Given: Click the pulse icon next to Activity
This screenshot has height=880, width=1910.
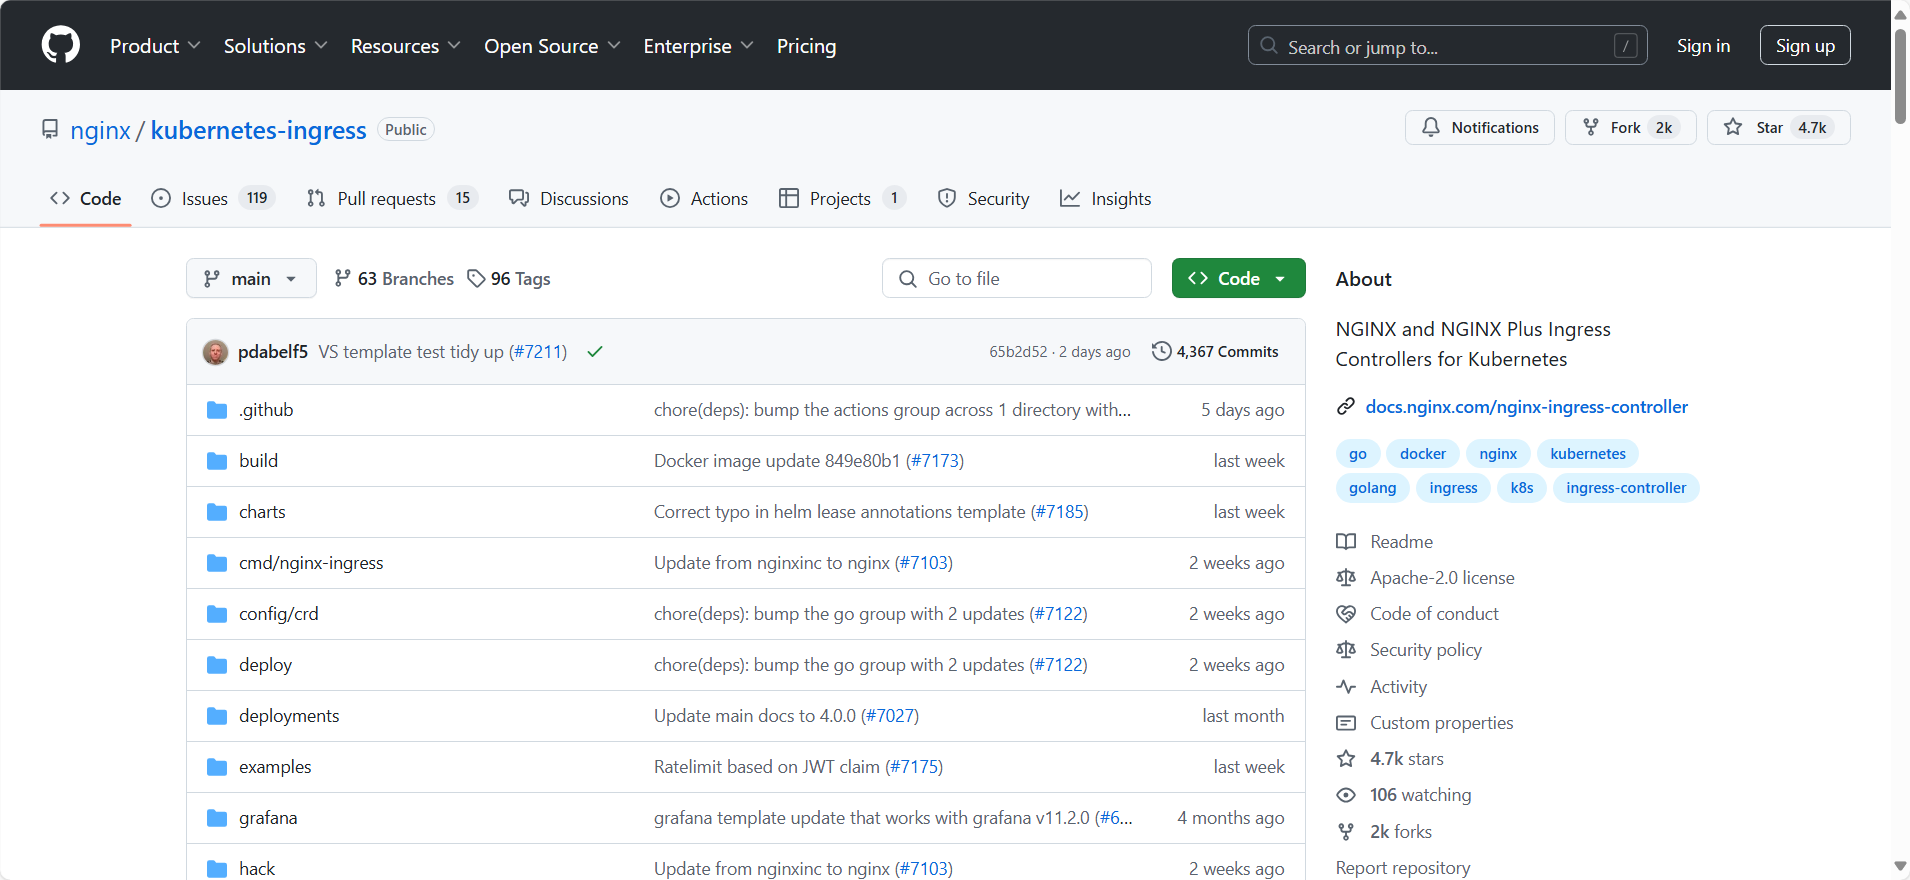Looking at the screenshot, I should pos(1346,687).
